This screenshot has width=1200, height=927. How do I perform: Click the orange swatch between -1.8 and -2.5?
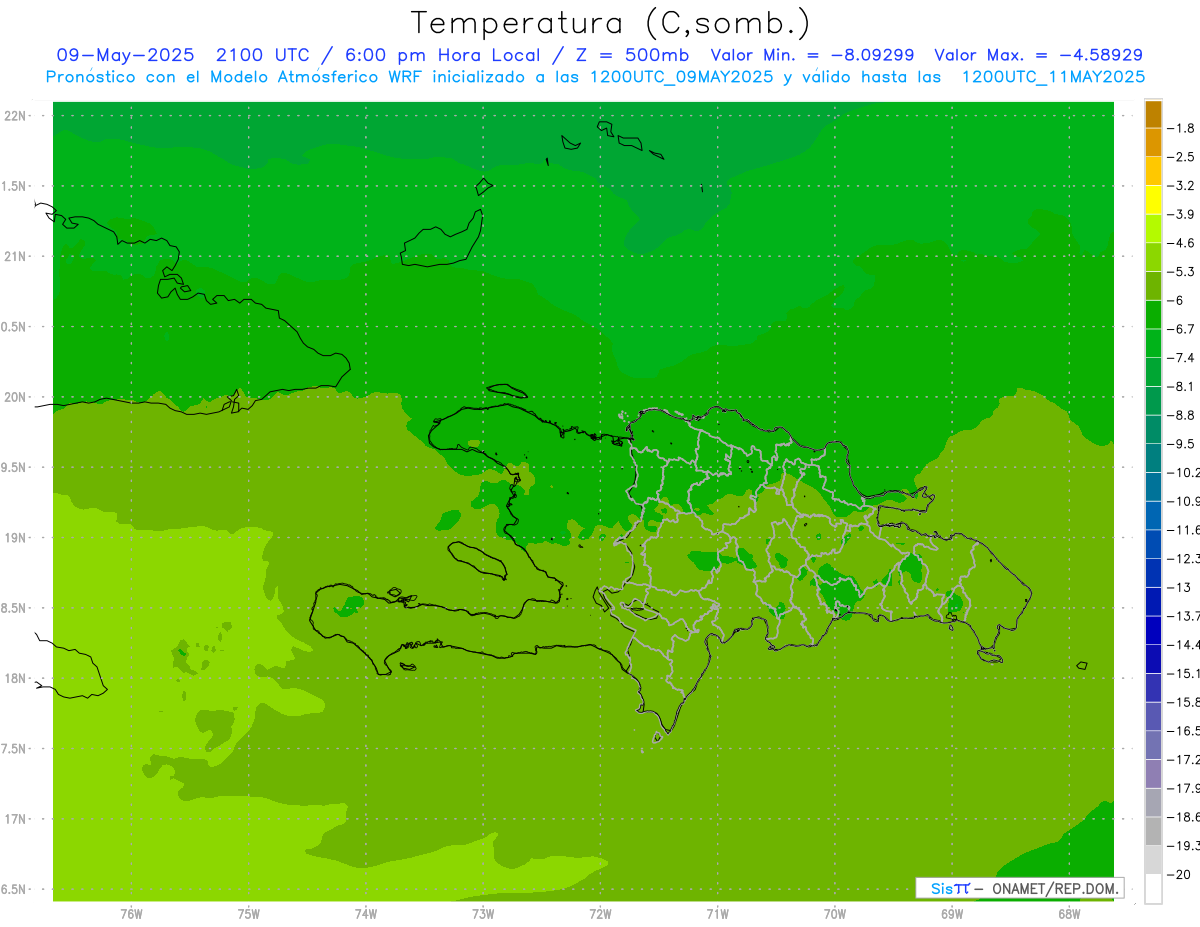pyautogui.click(x=1153, y=143)
